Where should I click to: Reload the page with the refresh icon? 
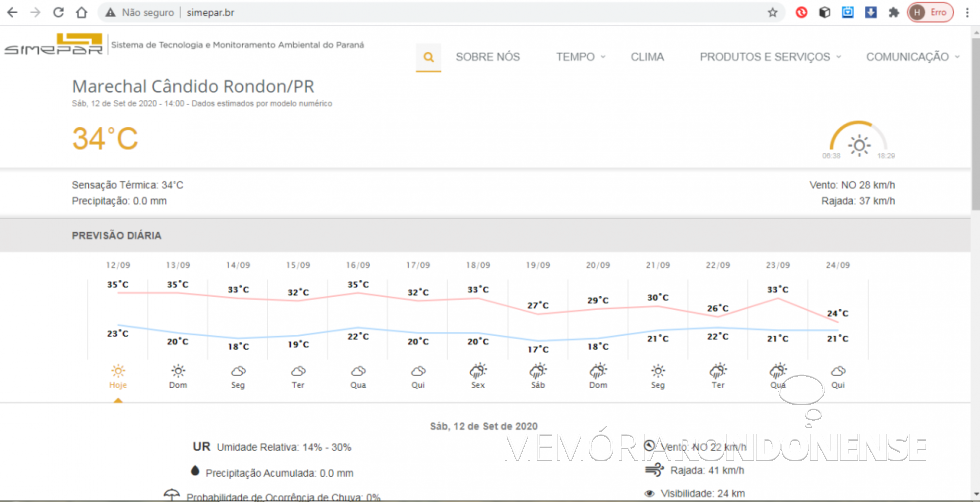[58, 13]
